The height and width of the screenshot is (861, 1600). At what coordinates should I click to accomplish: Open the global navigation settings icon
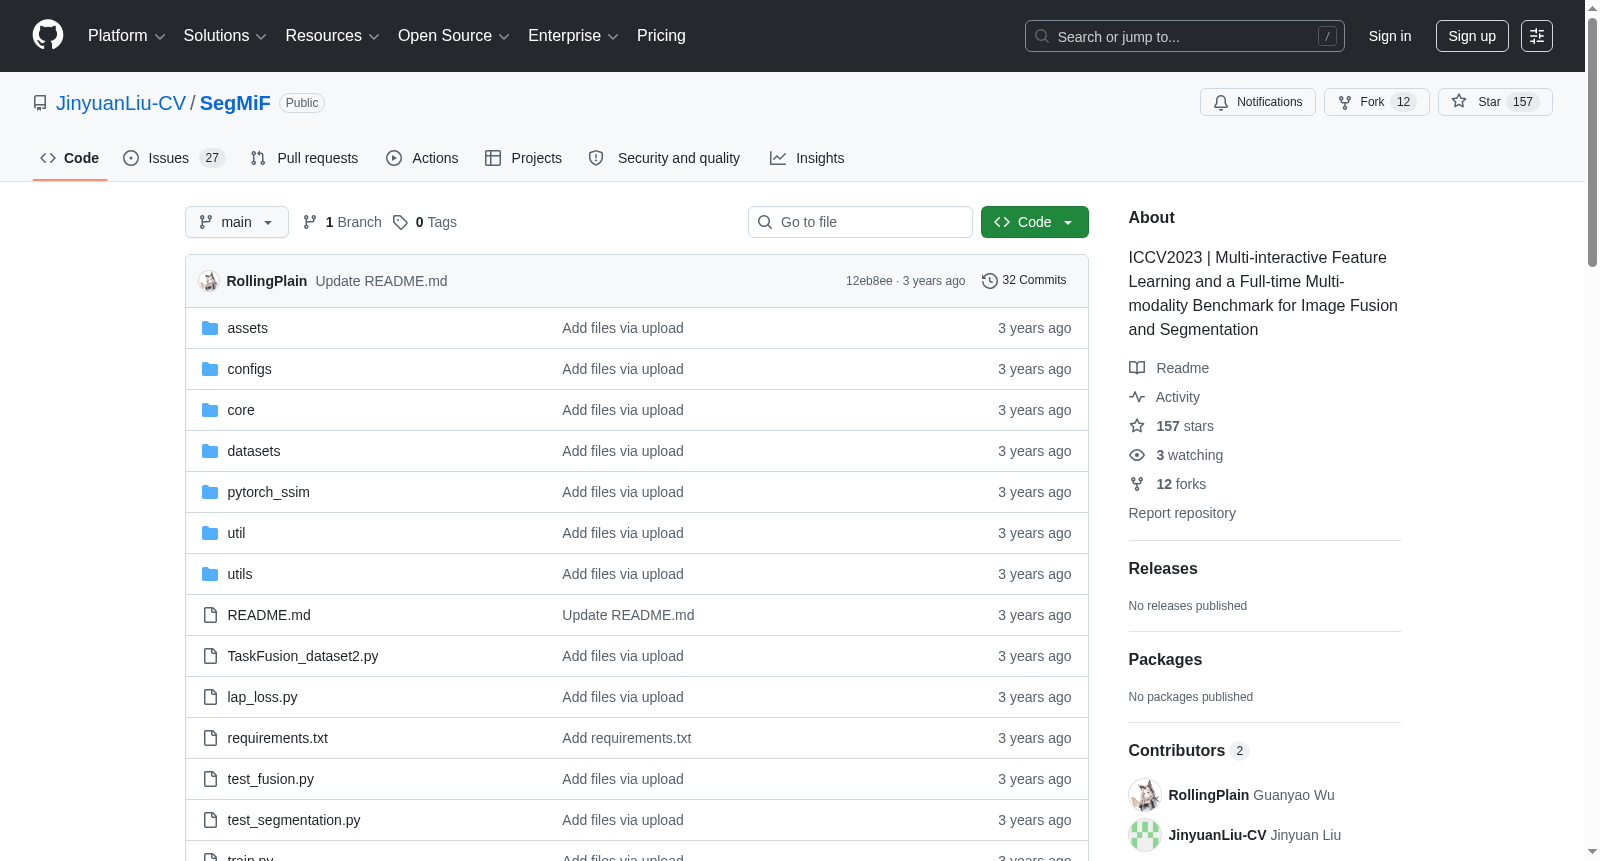(x=1537, y=36)
